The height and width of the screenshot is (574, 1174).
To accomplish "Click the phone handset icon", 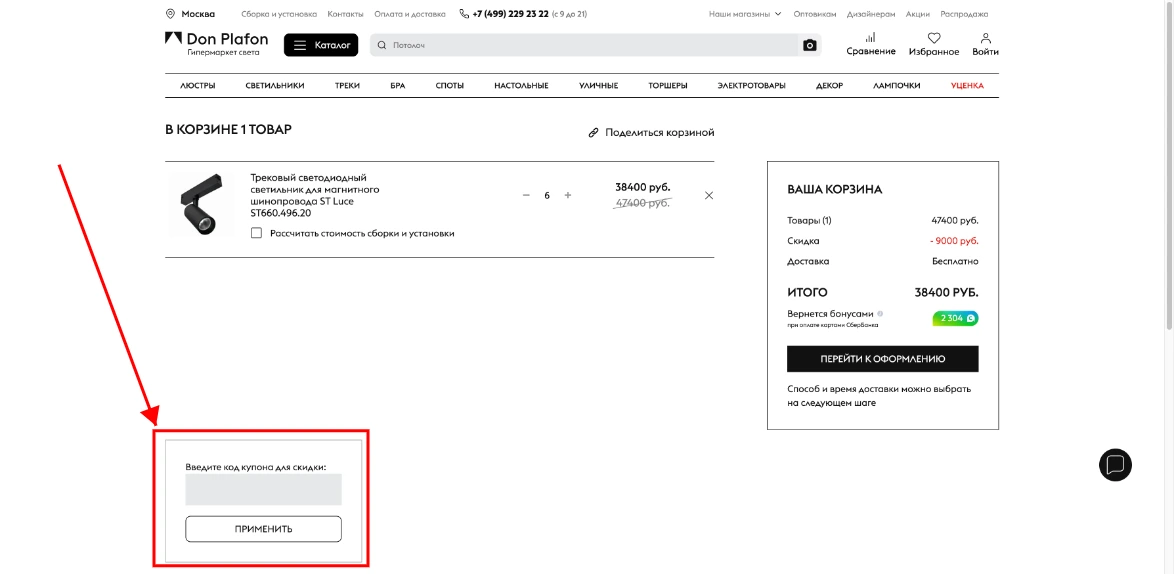I will (x=464, y=13).
